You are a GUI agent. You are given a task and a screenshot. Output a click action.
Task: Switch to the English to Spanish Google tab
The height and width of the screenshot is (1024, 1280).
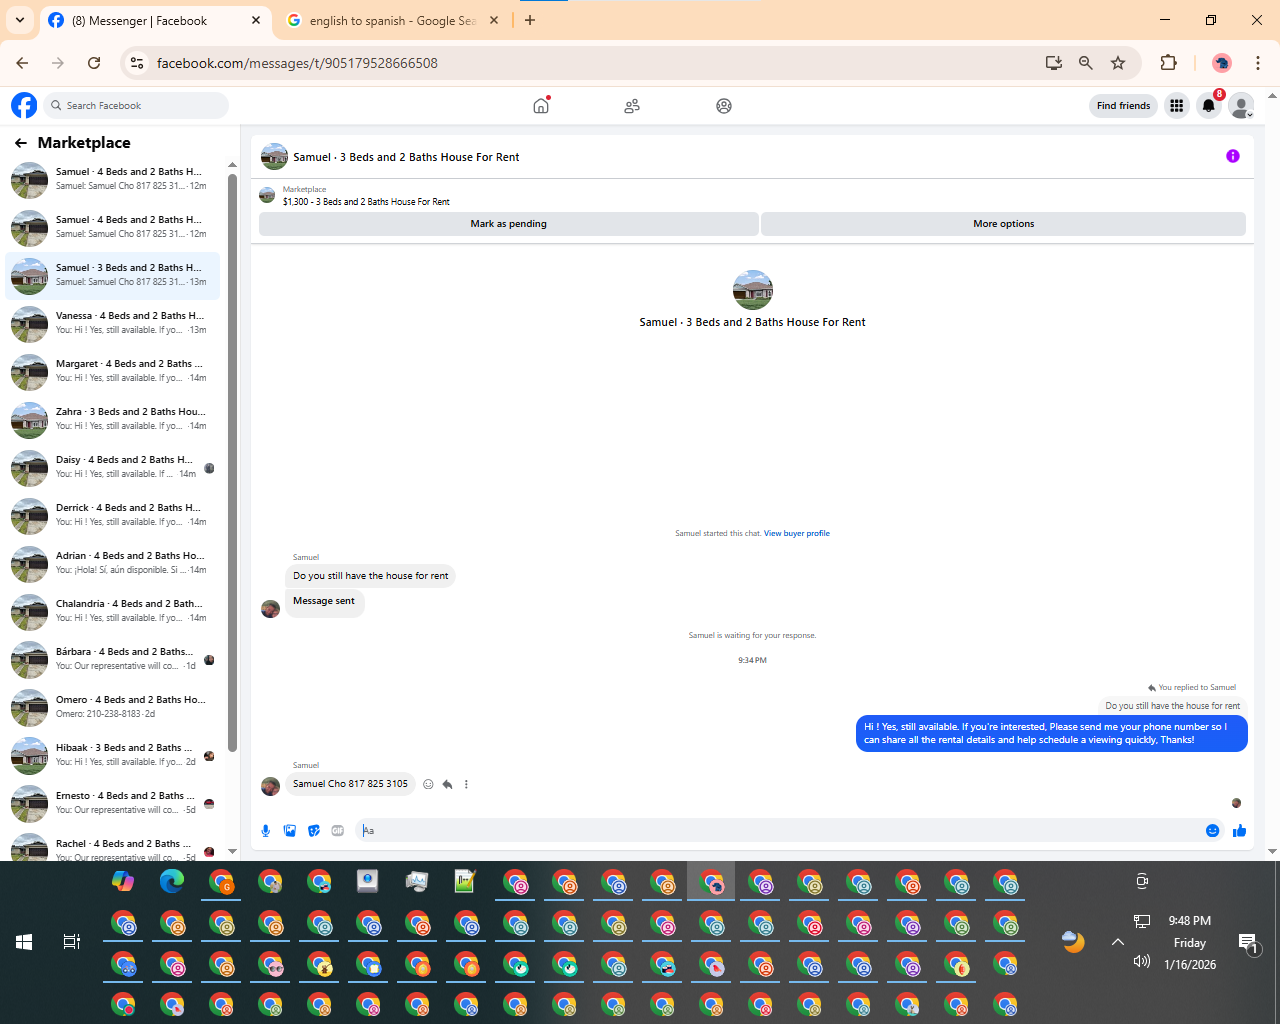393,20
